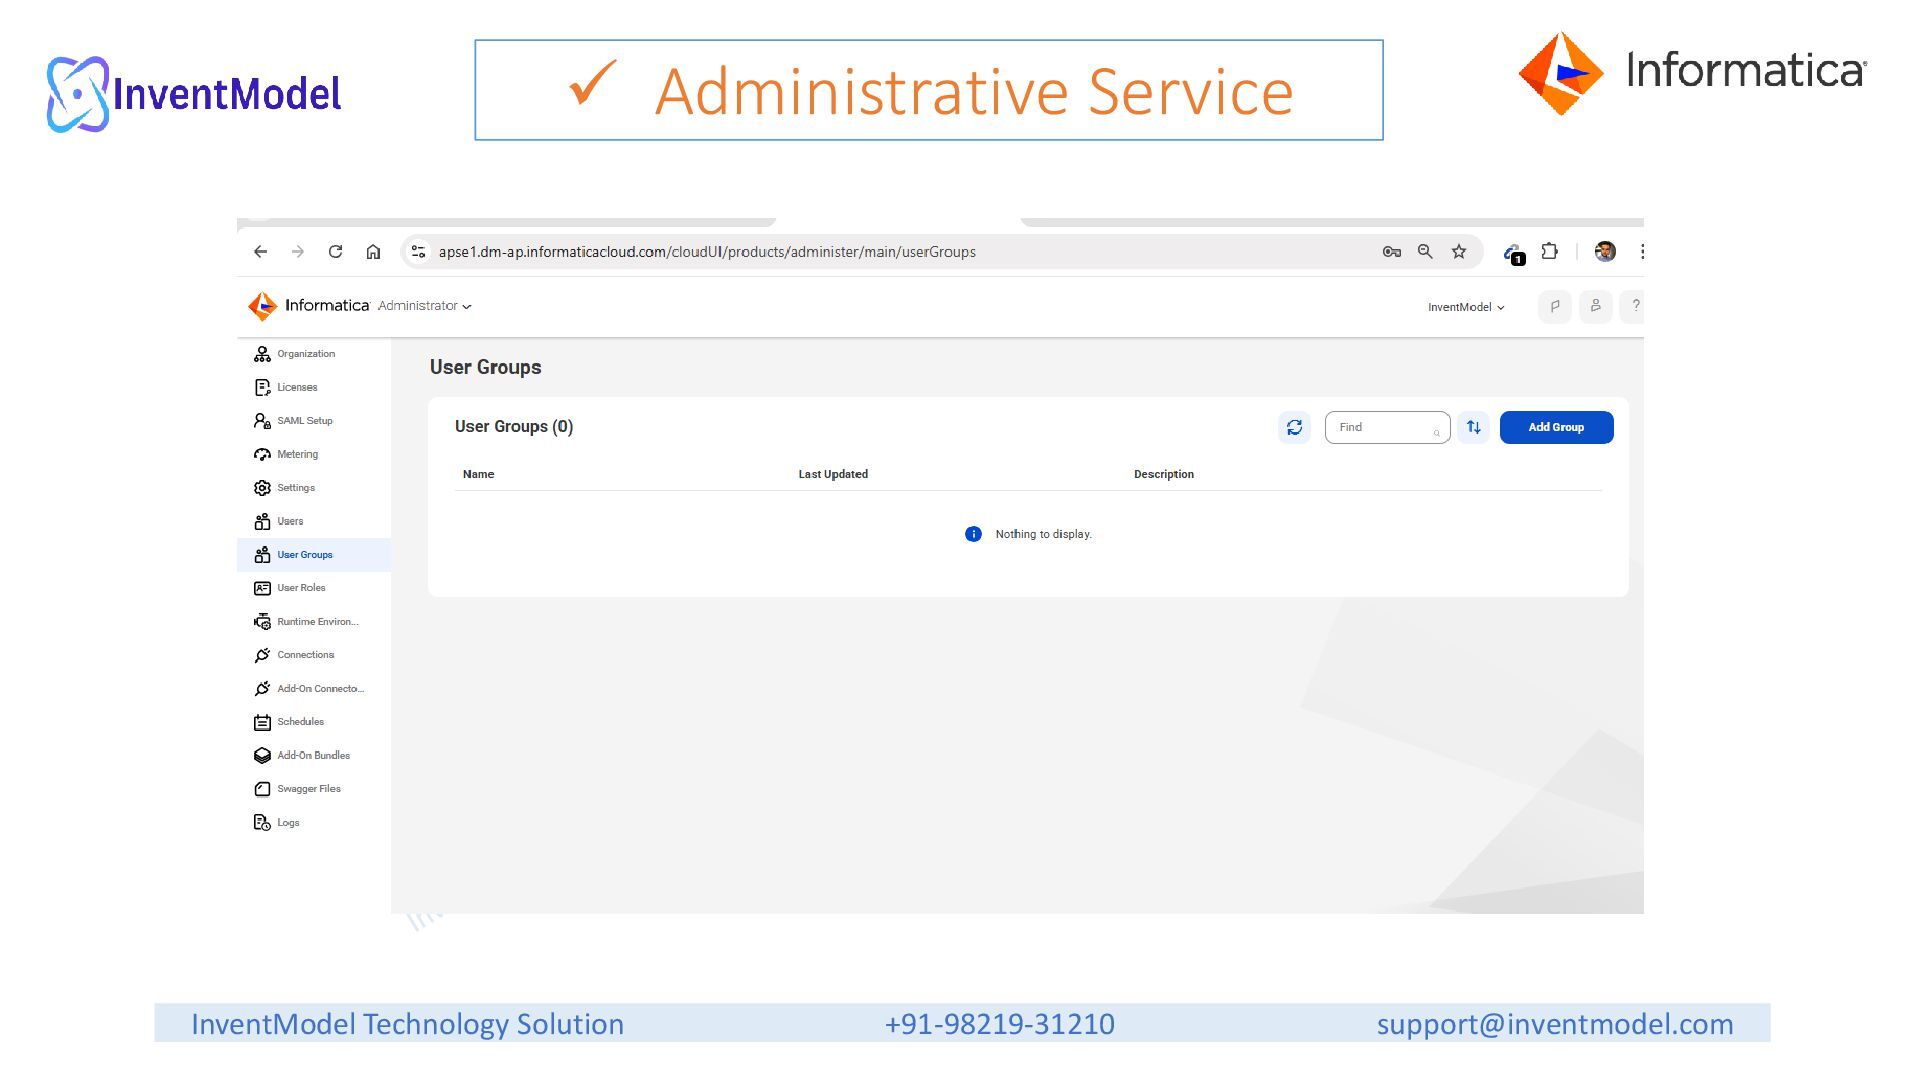Click the SAML Setup sidebar icon

tap(262, 421)
